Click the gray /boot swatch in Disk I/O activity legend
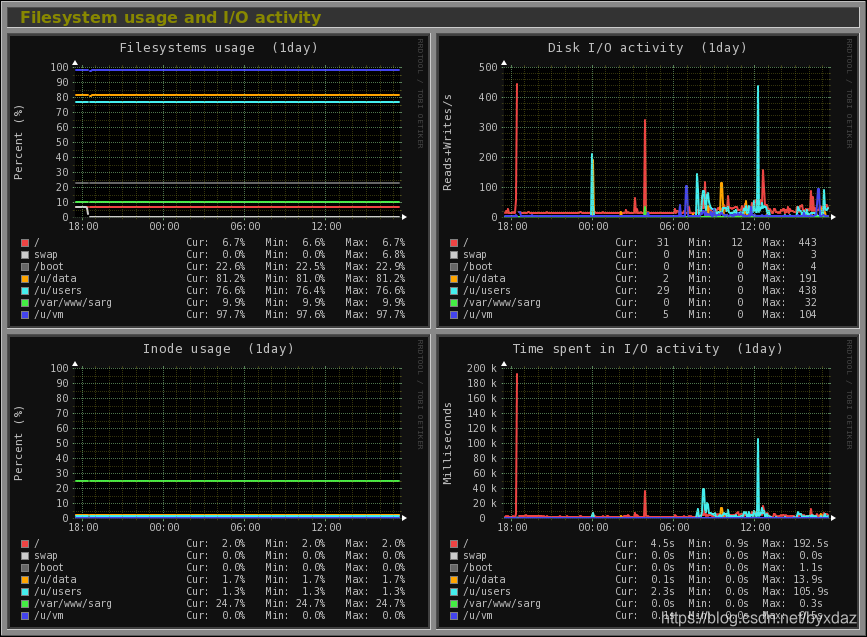 454,267
